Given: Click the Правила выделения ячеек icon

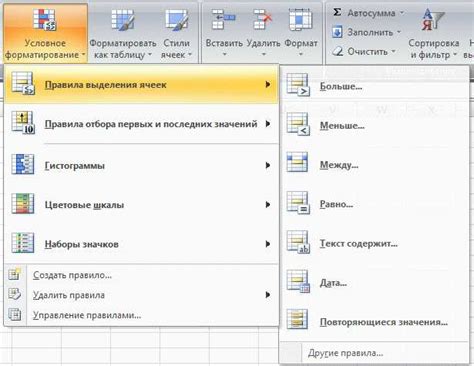Looking at the screenshot, I should (23, 83).
